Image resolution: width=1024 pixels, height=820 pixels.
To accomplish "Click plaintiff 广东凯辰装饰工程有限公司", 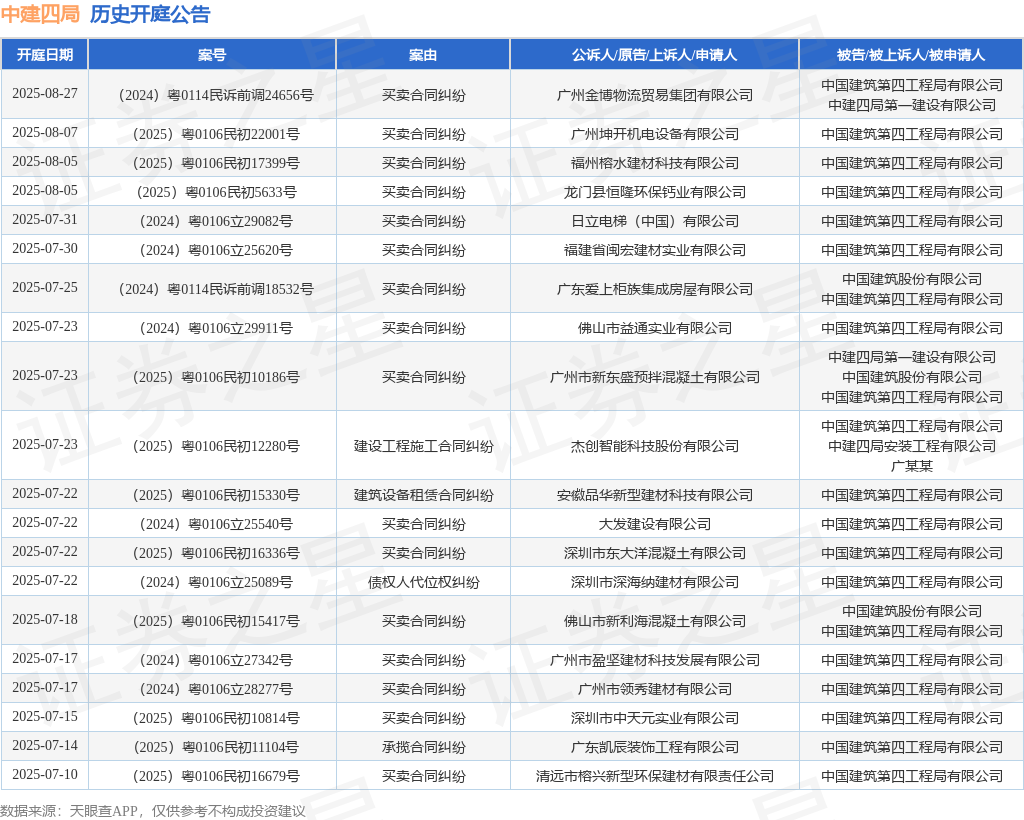I will coord(654,748).
